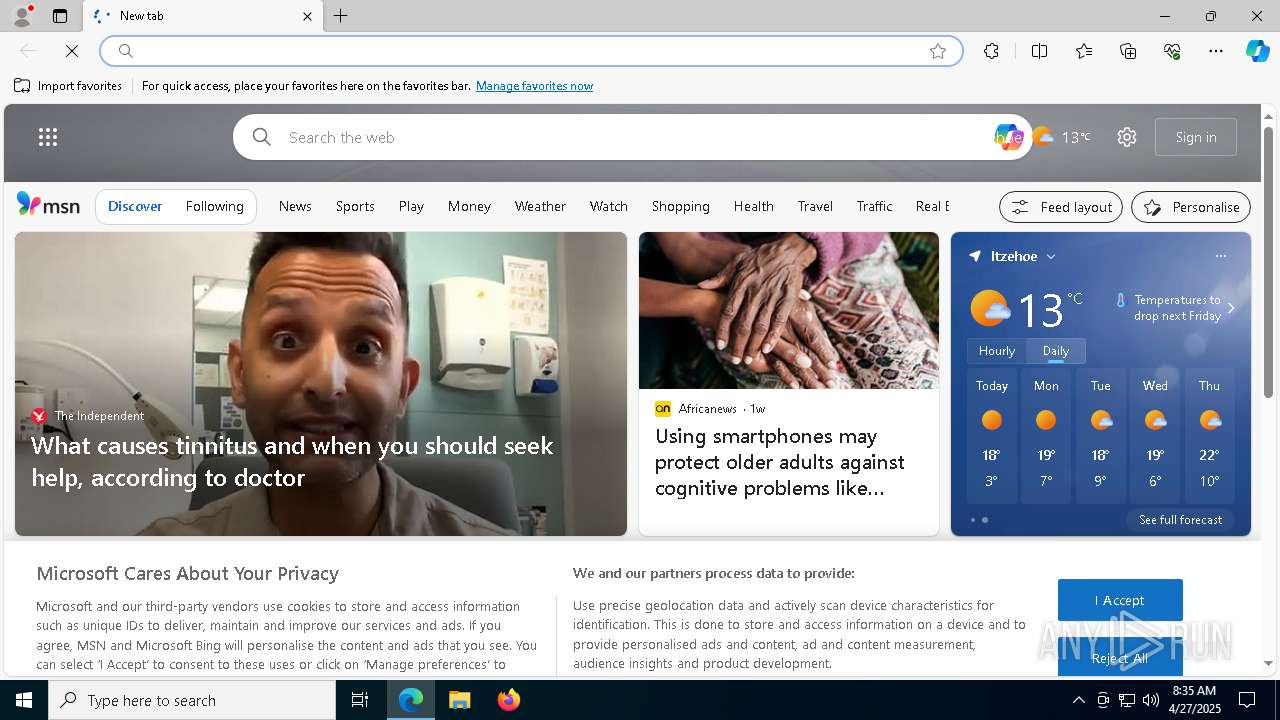Open Copilot icon in the search box
Viewport: 1280px width, 720px height.
(1007, 137)
